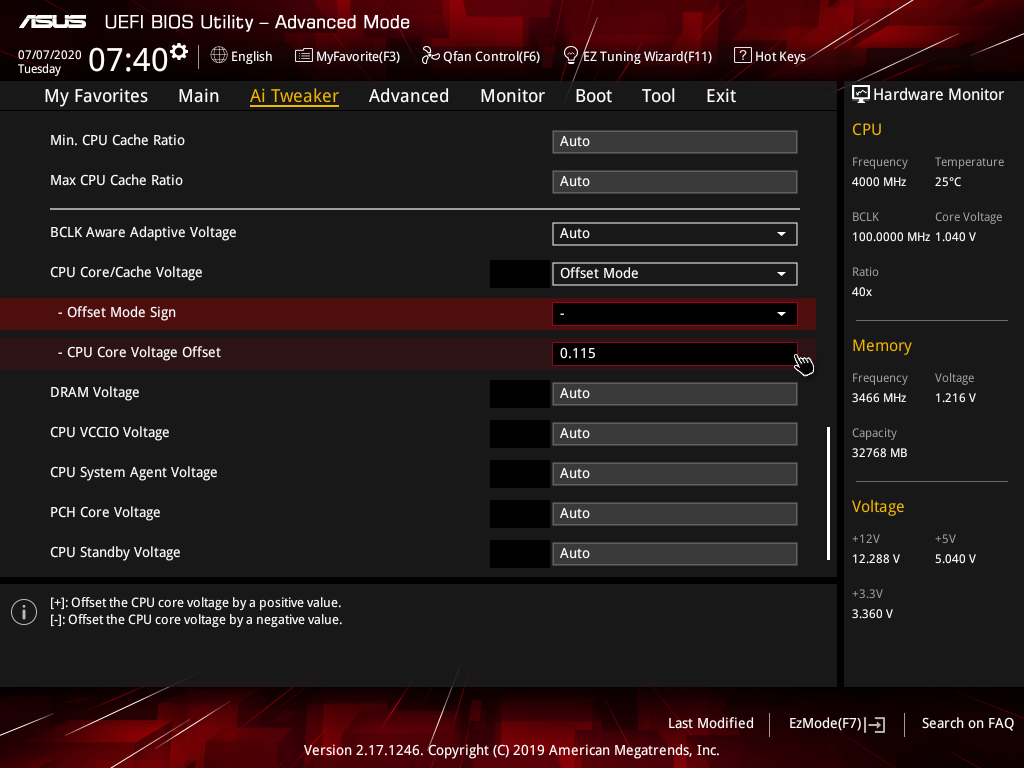This screenshot has width=1024, height=768.
Task: Click the settings list vertical scrollbar
Action: (828, 494)
